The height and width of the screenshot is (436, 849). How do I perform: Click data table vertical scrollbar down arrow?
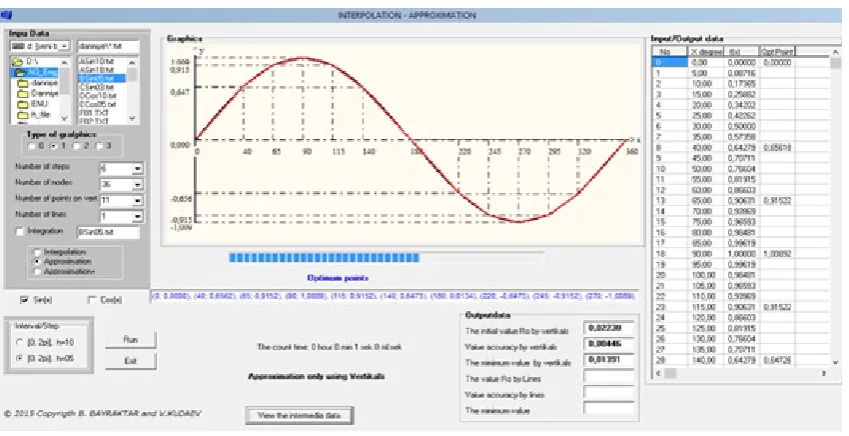point(835,362)
